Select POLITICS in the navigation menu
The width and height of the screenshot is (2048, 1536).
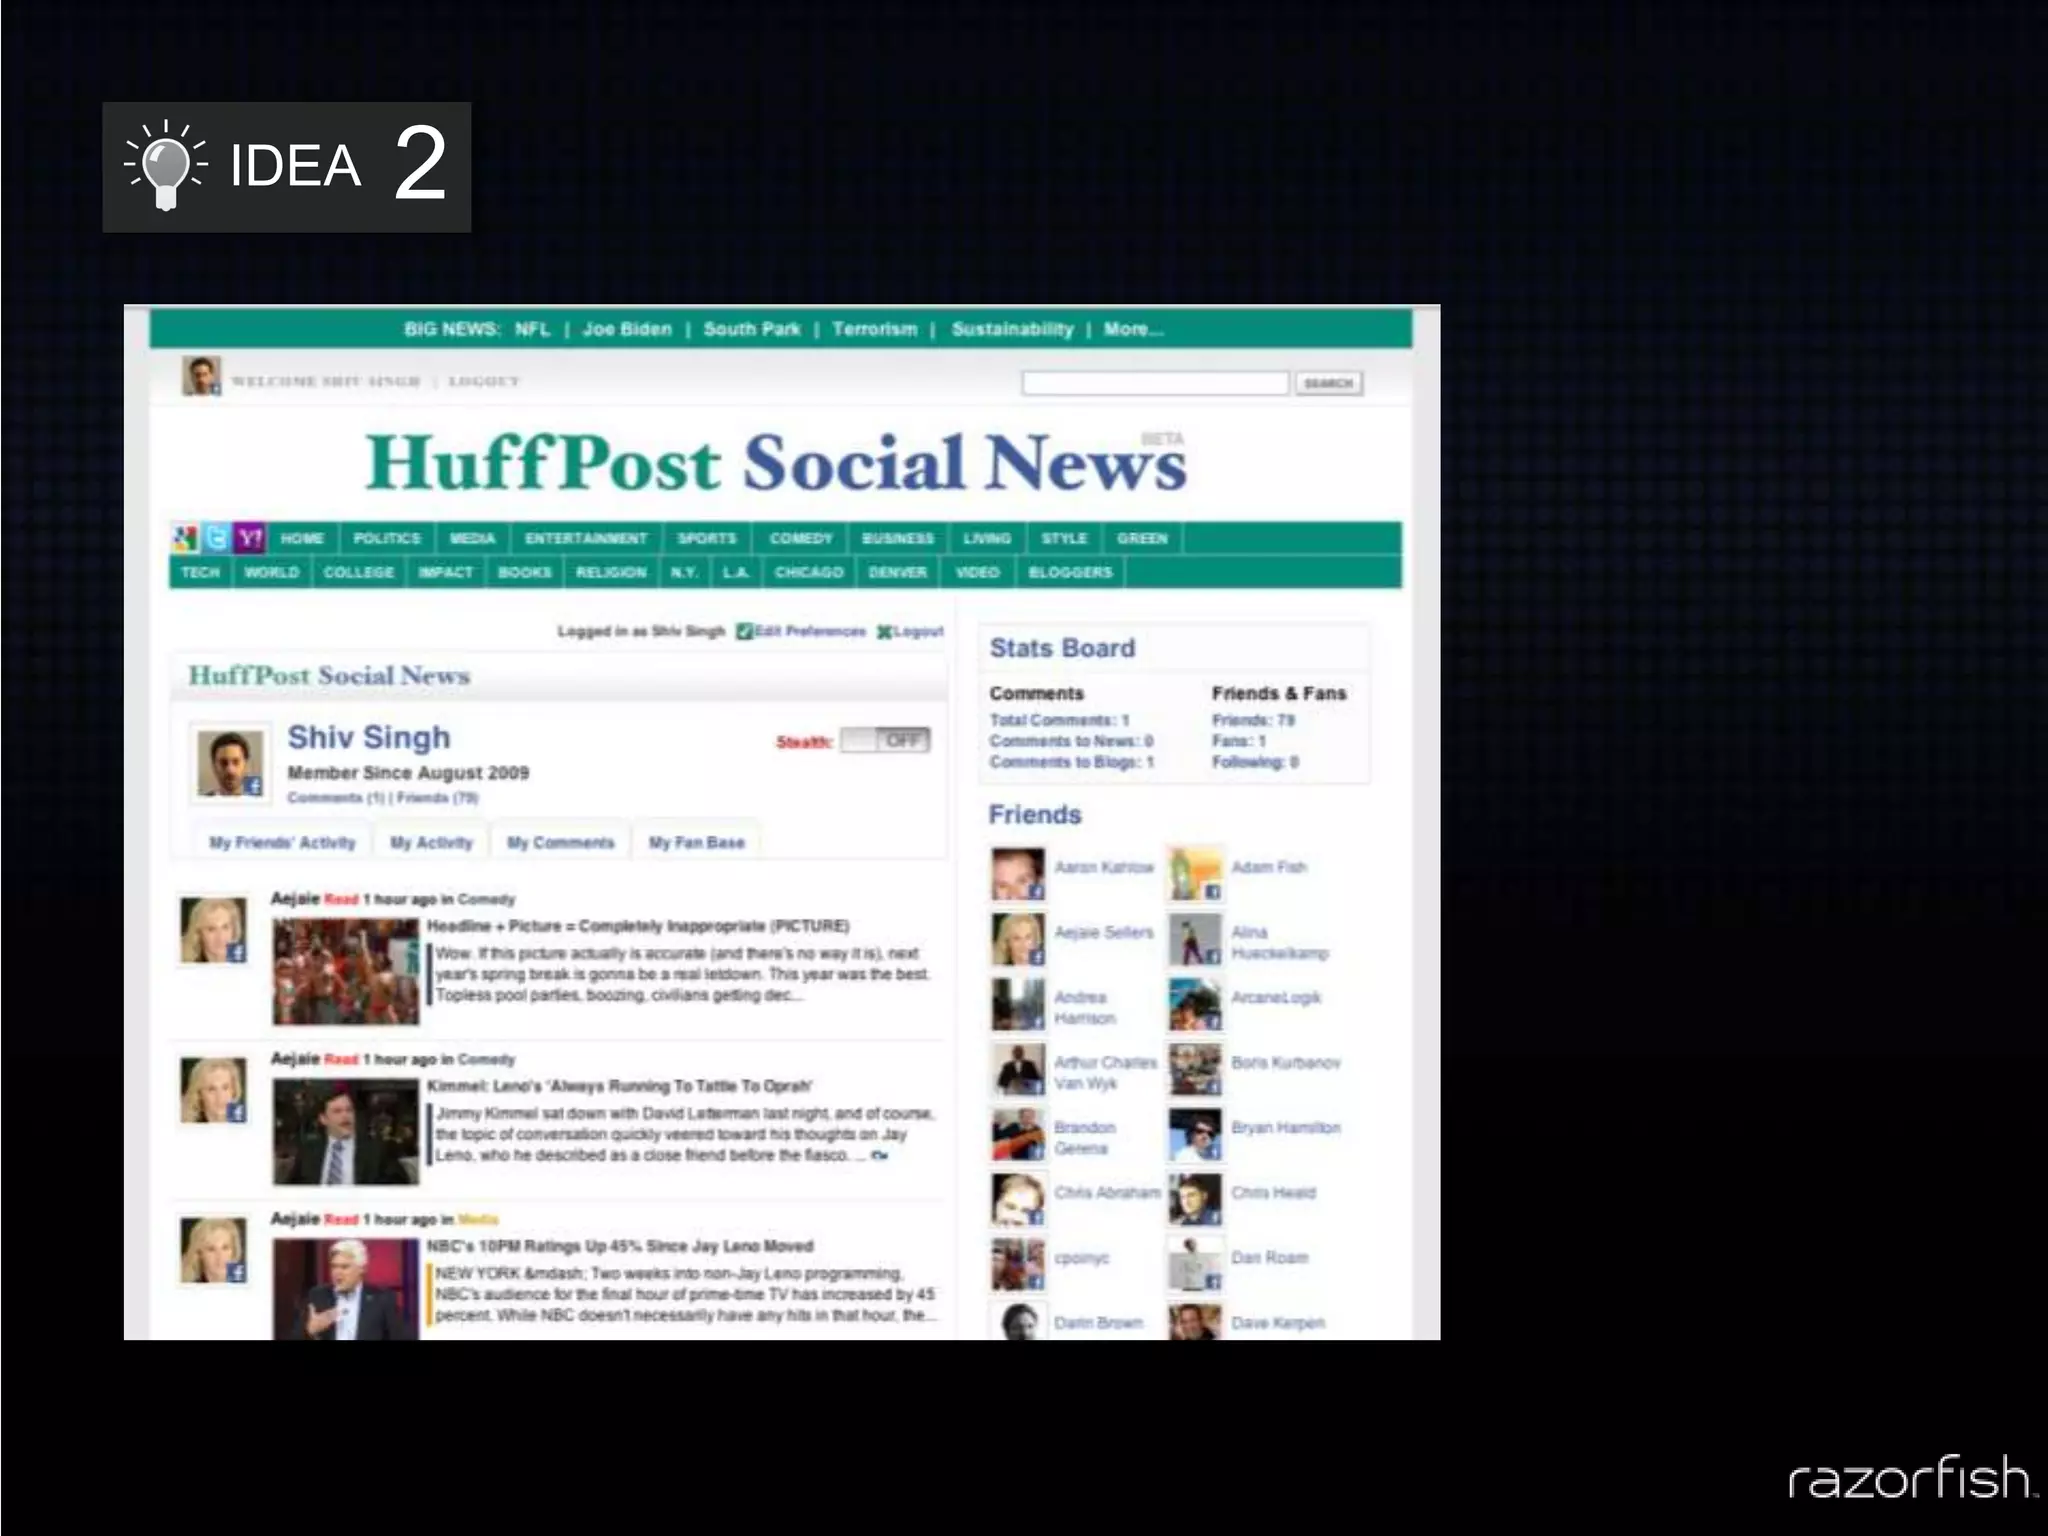tap(386, 538)
